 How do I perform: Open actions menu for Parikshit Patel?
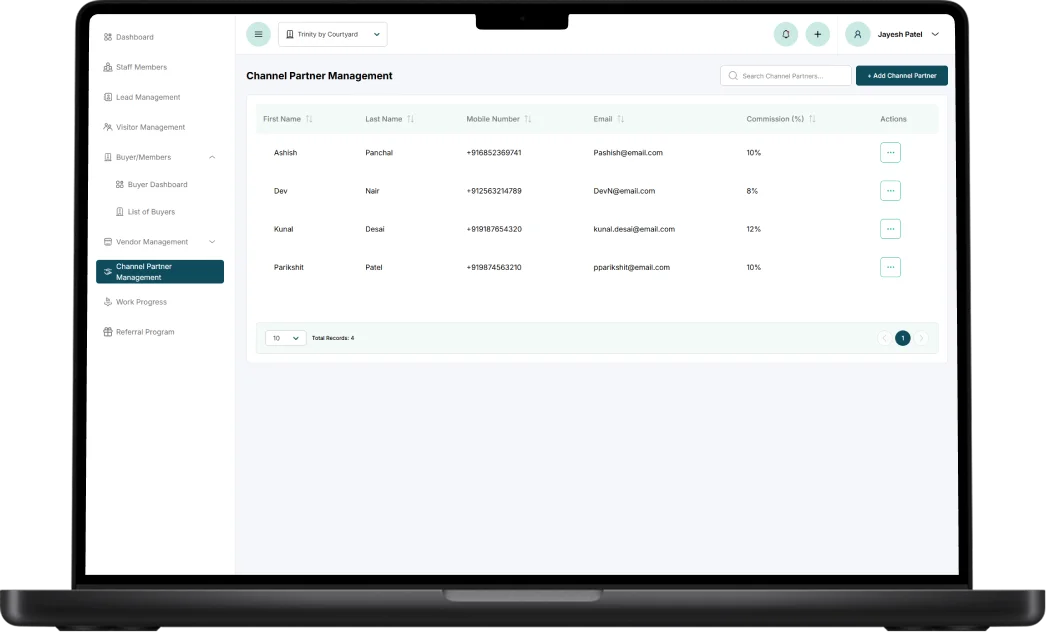(x=890, y=267)
